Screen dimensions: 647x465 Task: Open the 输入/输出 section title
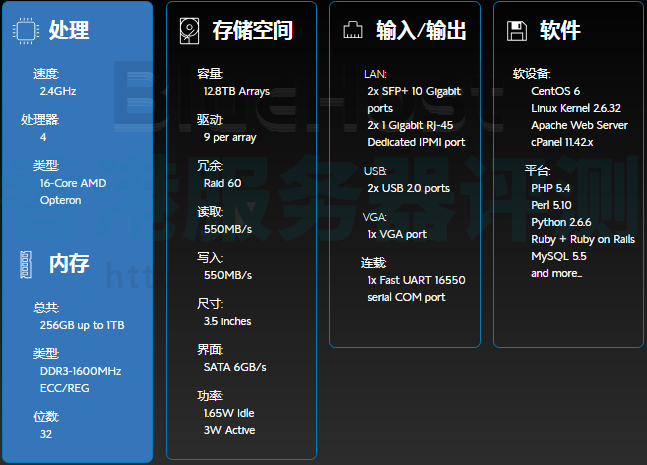[421, 30]
